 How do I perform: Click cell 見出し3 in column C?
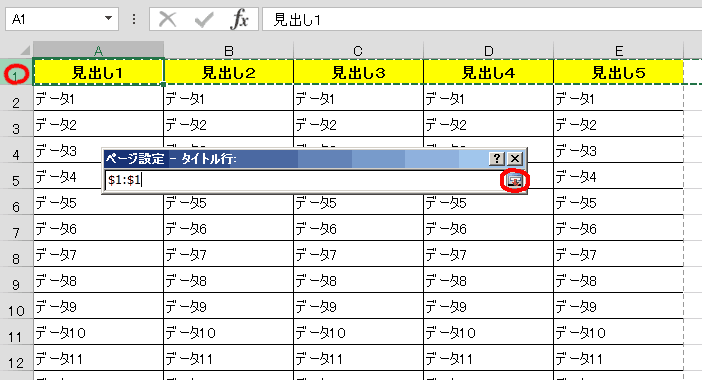coord(359,72)
